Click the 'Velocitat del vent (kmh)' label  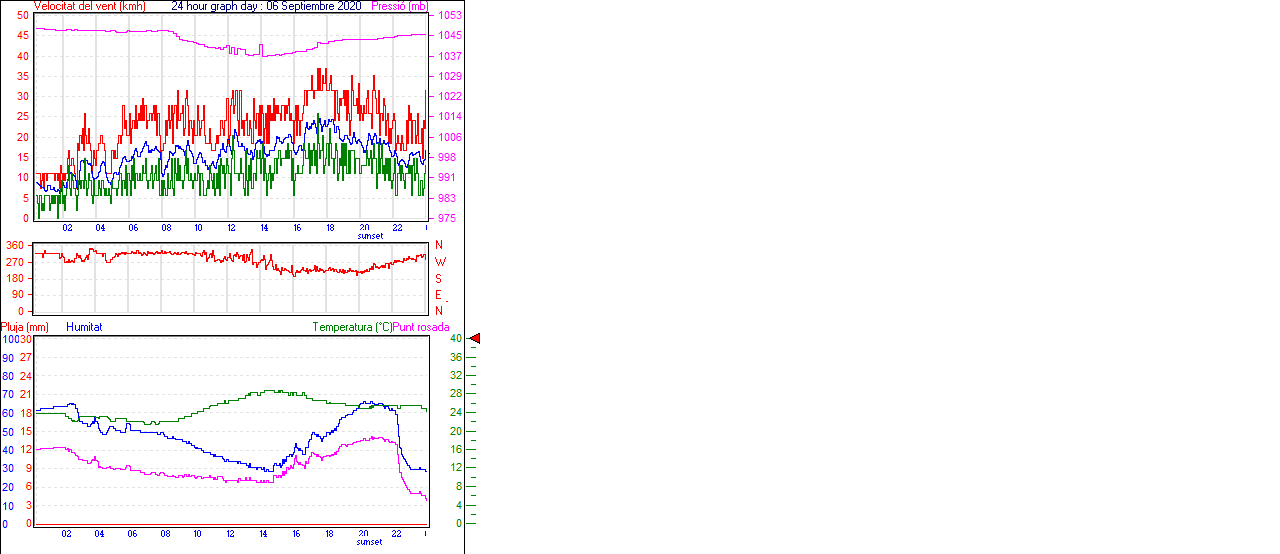tap(89, 6)
